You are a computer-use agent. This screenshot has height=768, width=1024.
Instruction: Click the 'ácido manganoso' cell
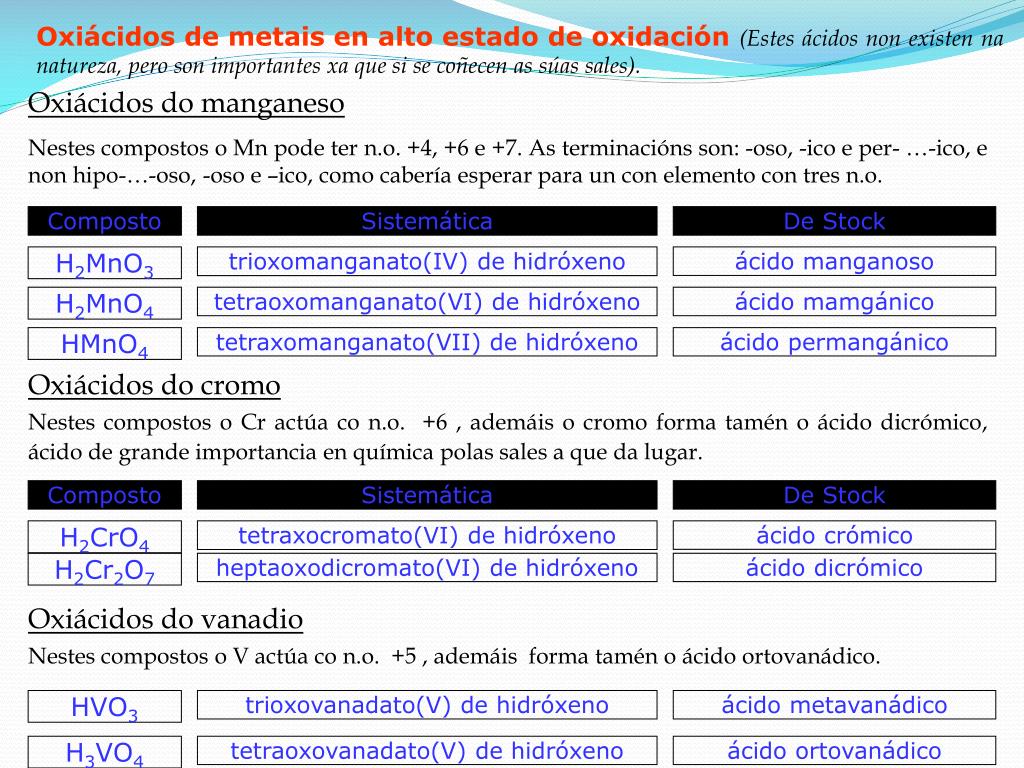835,261
